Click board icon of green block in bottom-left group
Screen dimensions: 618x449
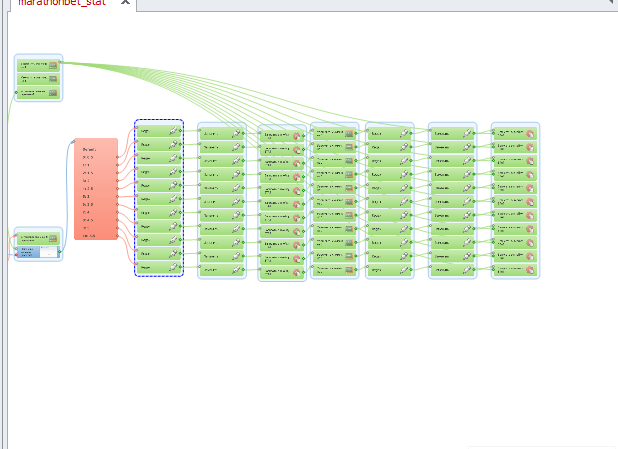click(x=53, y=238)
